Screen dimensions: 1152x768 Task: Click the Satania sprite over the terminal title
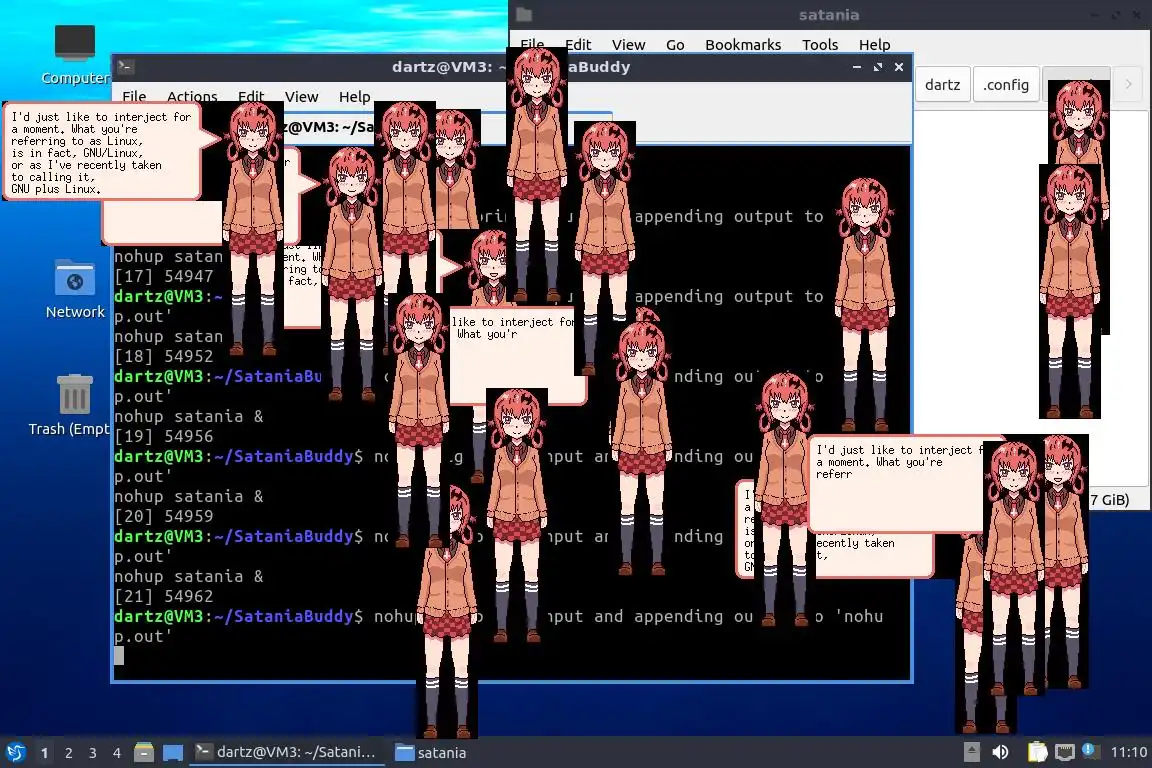(x=537, y=174)
